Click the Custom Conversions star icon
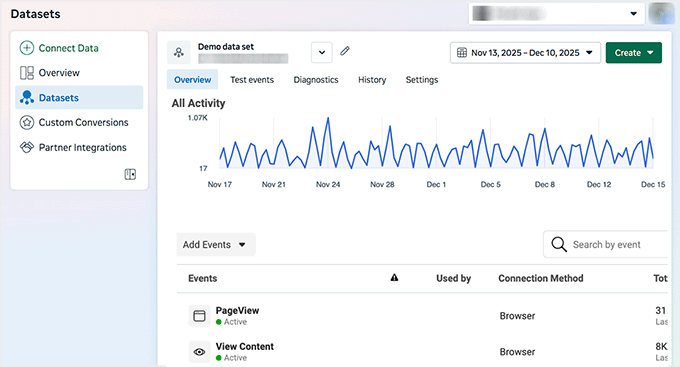The image size is (680, 367). (26, 122)
